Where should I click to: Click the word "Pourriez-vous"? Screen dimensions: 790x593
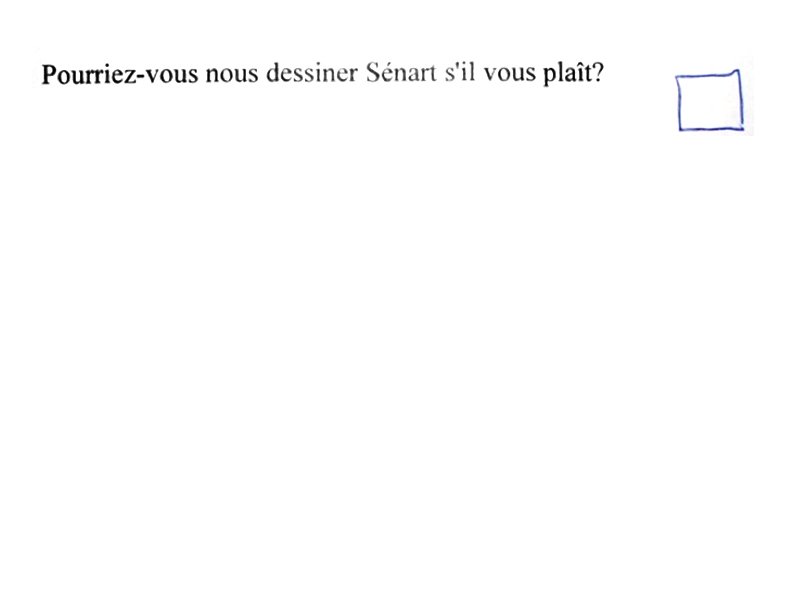pyautogui.click(x=119, y=74)
